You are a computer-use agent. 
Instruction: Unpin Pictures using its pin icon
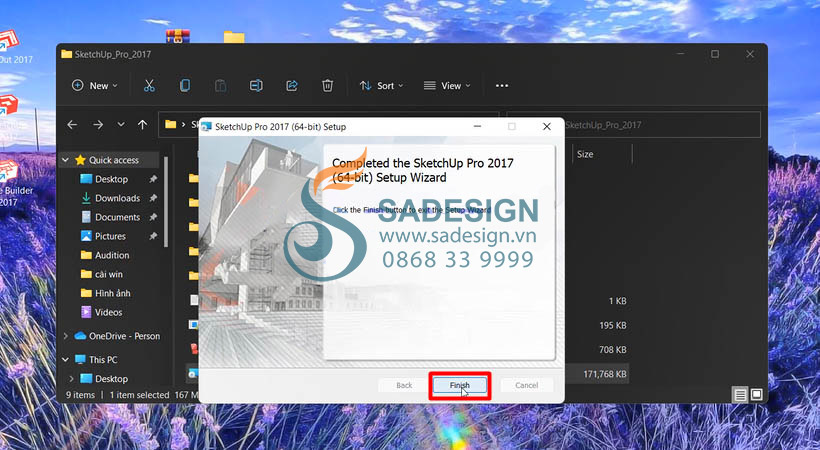tap(153, 236)
